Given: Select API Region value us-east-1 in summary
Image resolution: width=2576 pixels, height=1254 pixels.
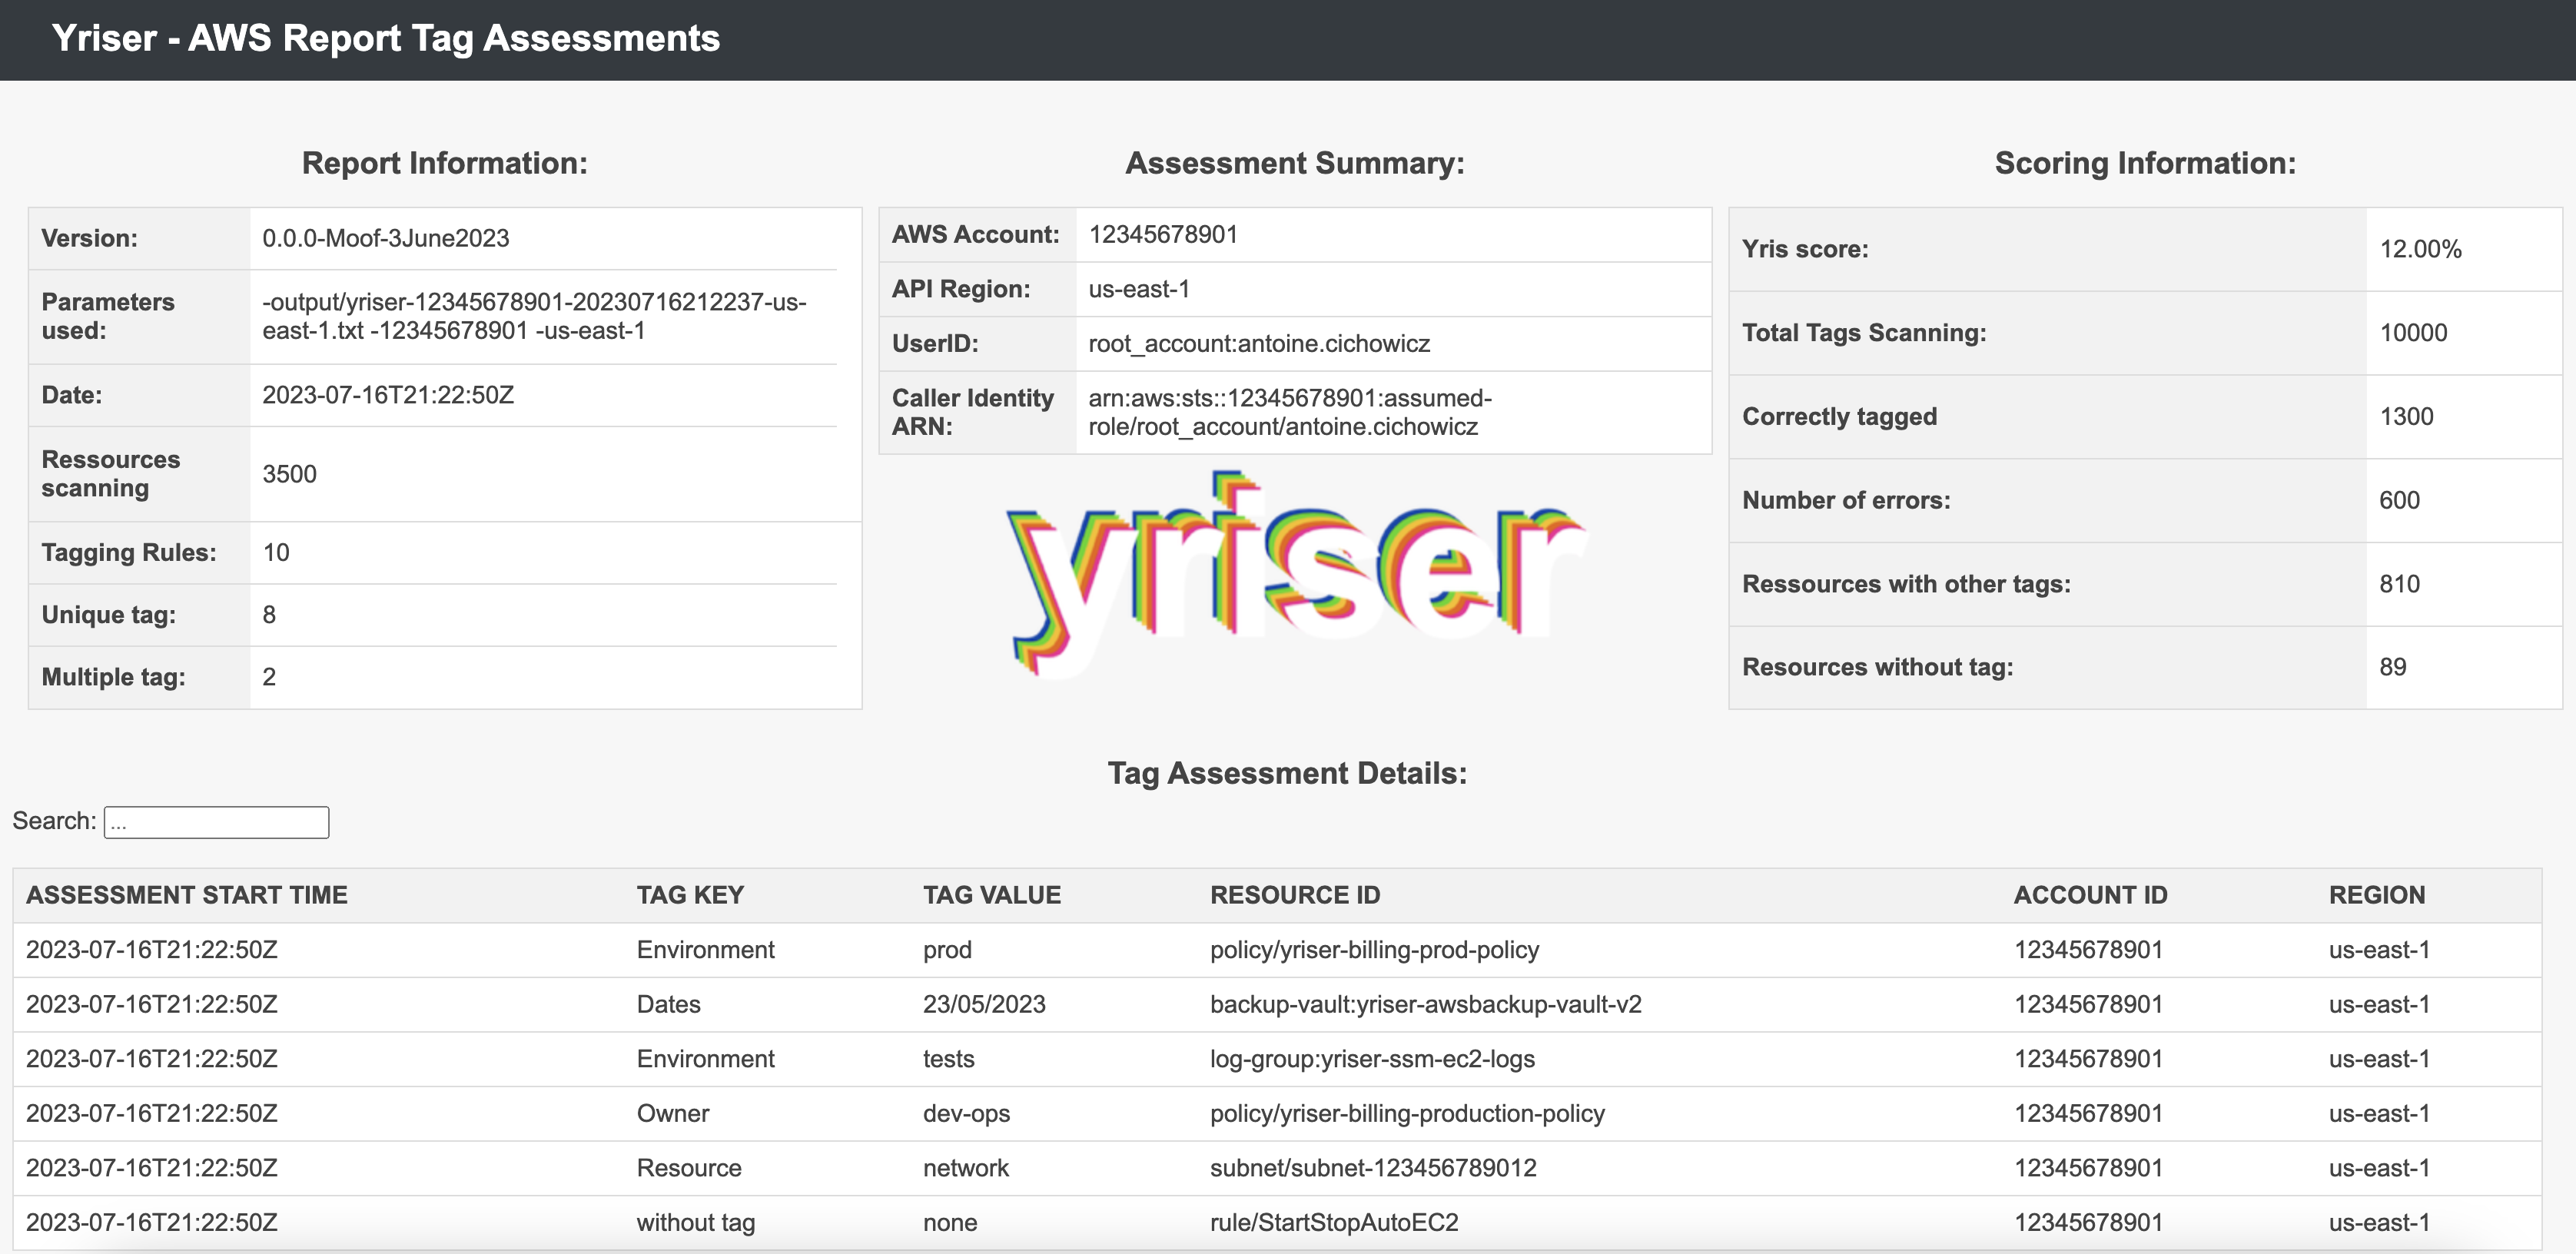Looking at the screenshot, I should click(x=1139, y=289).
